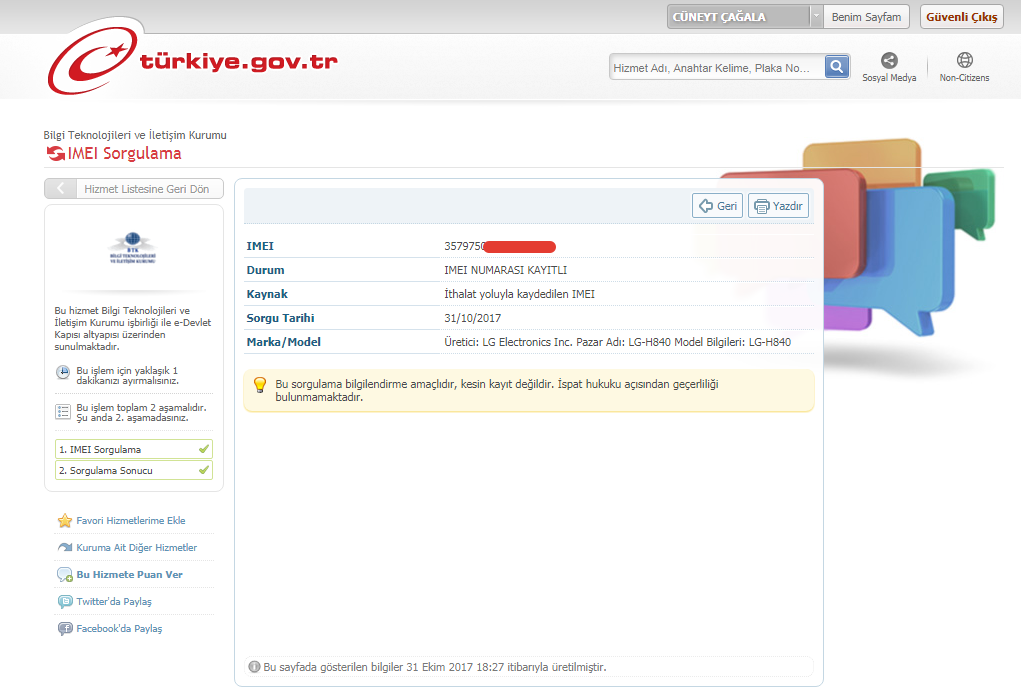Click the clock icon beside duration info

click(x=63, y=372)
